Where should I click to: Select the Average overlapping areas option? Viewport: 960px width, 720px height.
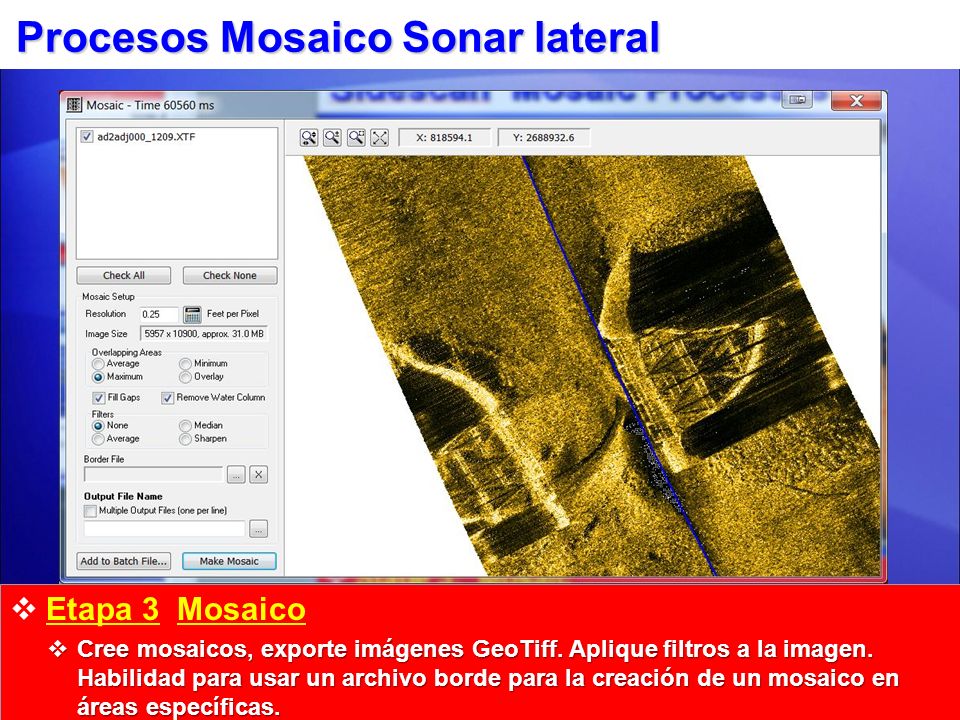point(98,364)
